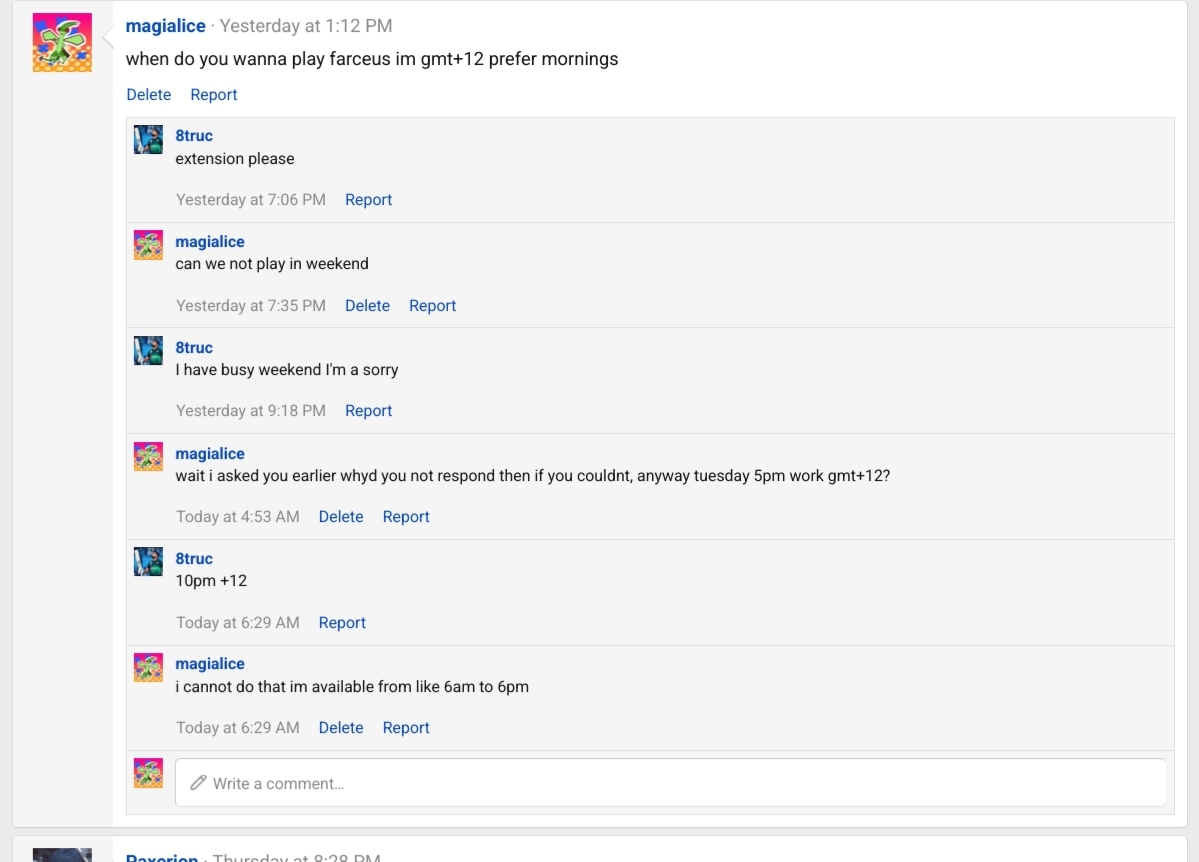Click 8truc's avatar beside "extension please"
The image size is (1199, 862).
click(148, 140)
